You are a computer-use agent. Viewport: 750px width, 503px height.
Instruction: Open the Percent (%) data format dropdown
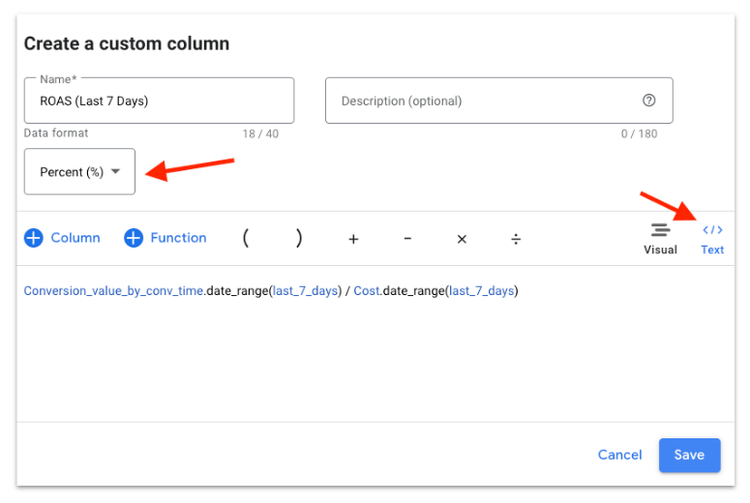point(80,172)
